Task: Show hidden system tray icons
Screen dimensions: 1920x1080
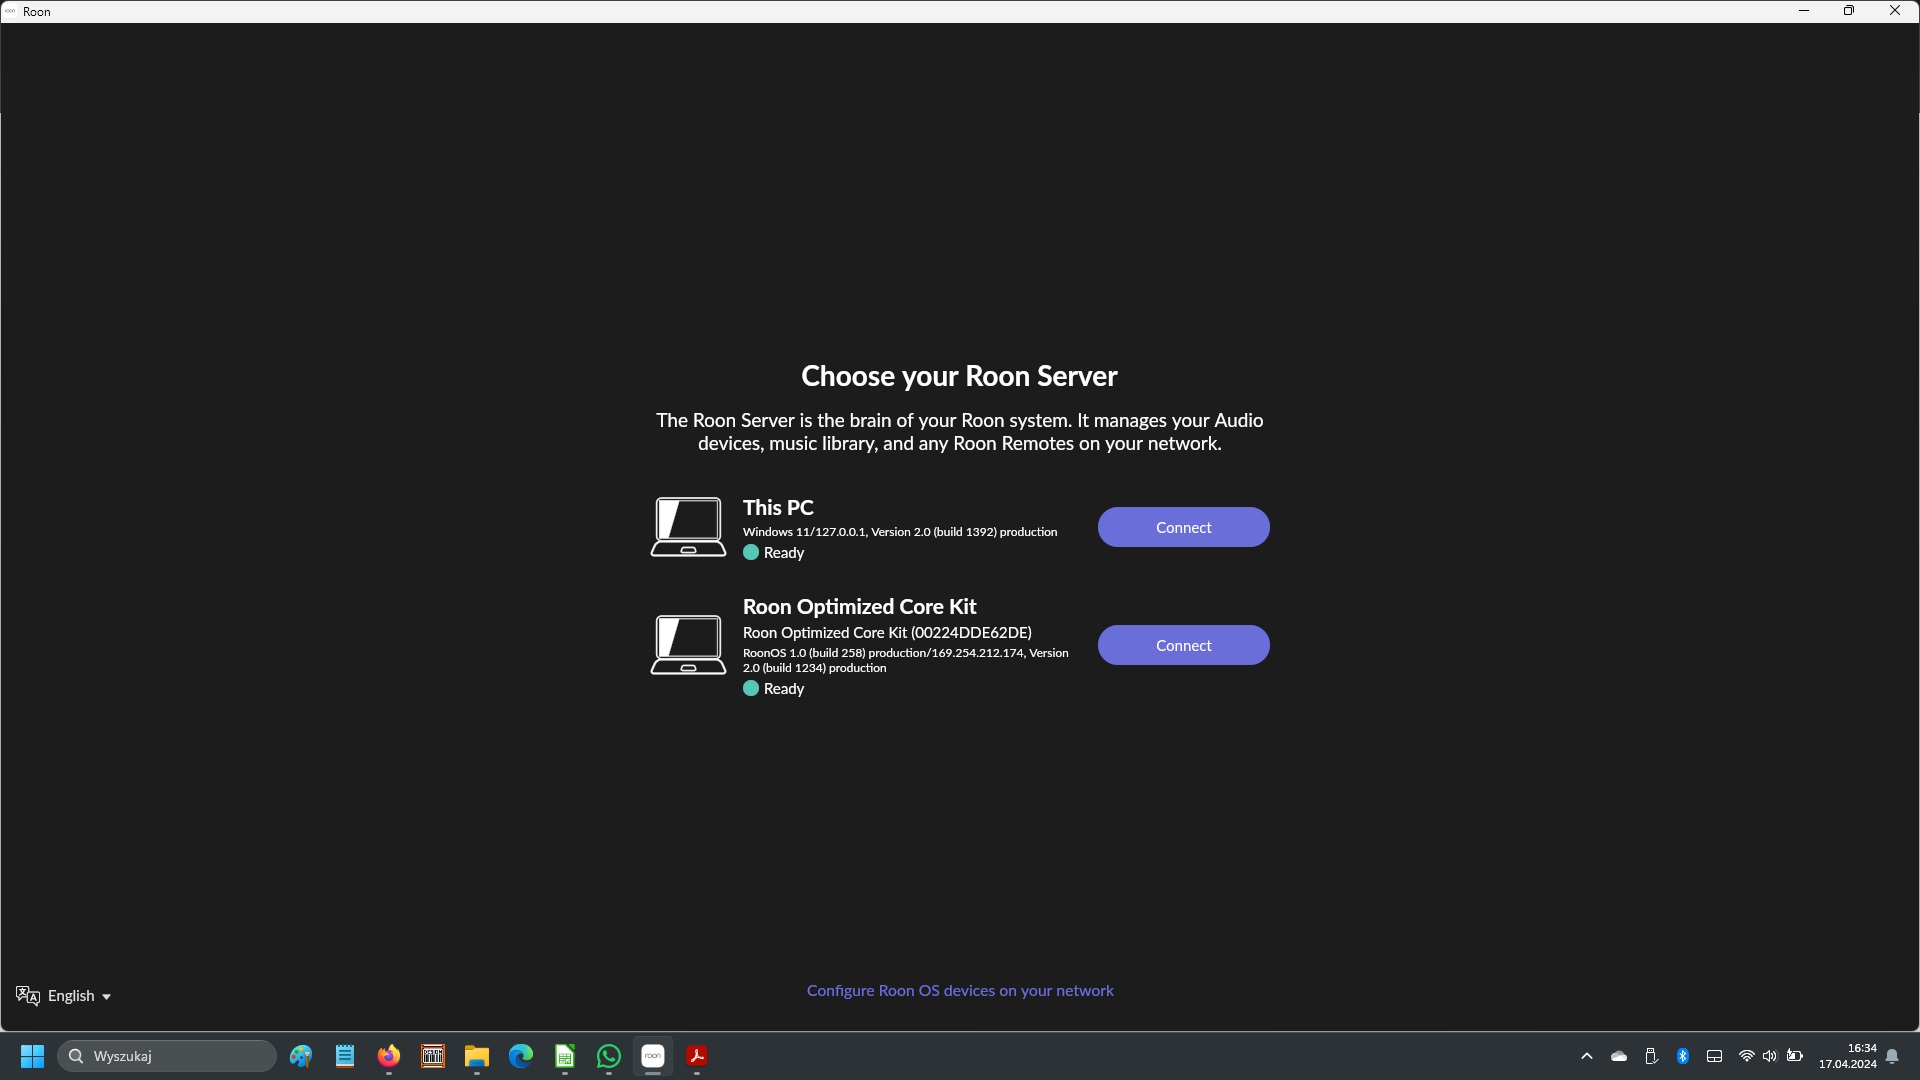Action: coord(1587,1056)
